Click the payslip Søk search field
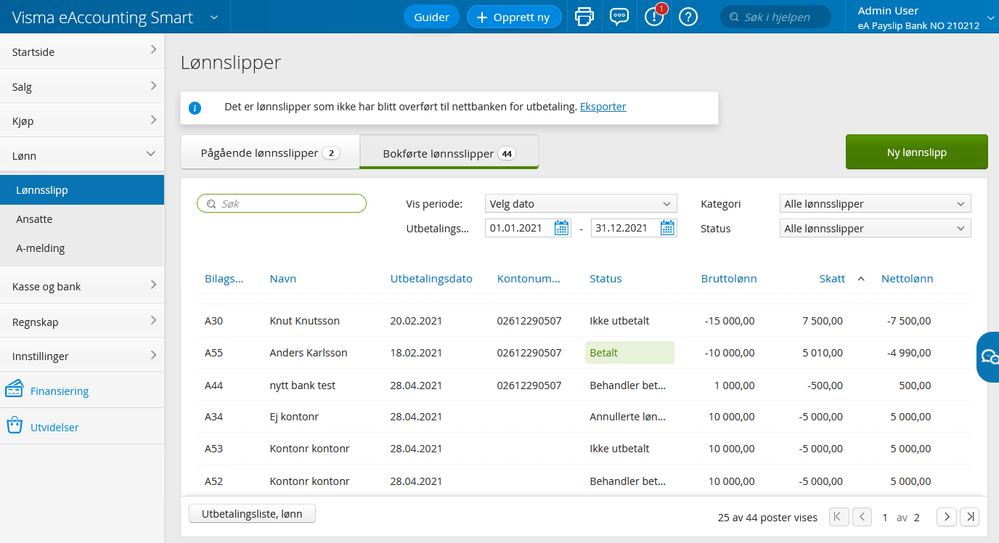The width and height of the screenshot is (999, 543). (282, 203)
